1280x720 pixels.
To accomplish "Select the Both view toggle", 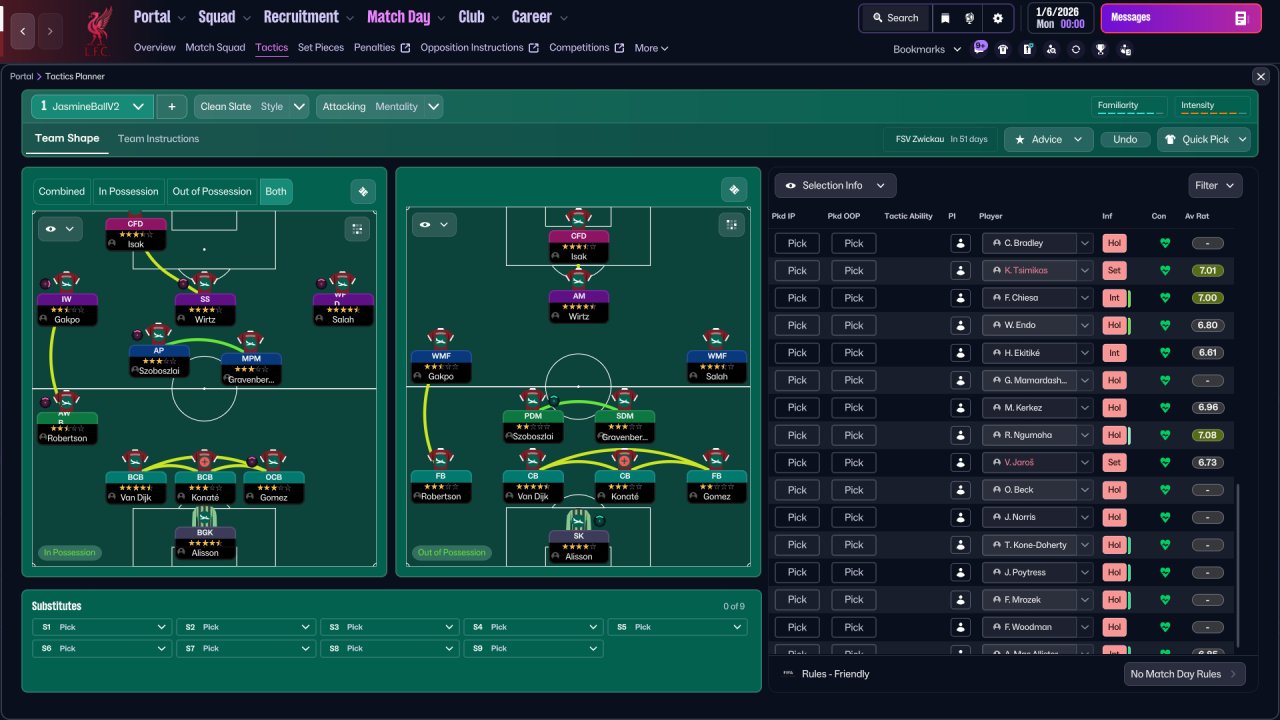I will [x=276, y=192].
